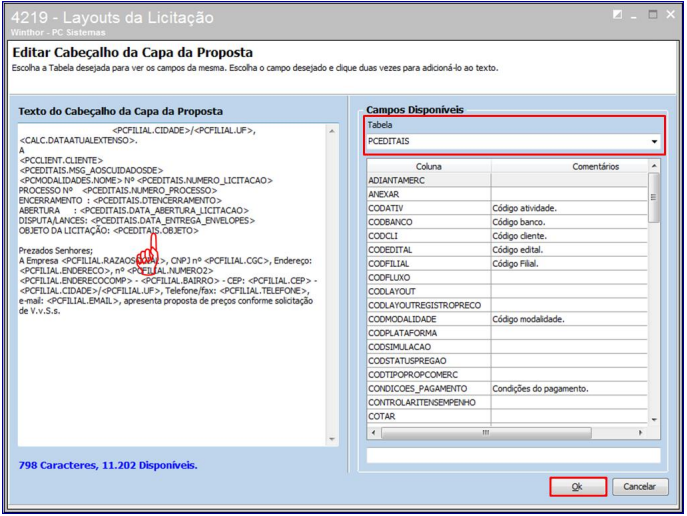Click the Coluna column header
Screen dimensions: 687x516
point(428,166)
